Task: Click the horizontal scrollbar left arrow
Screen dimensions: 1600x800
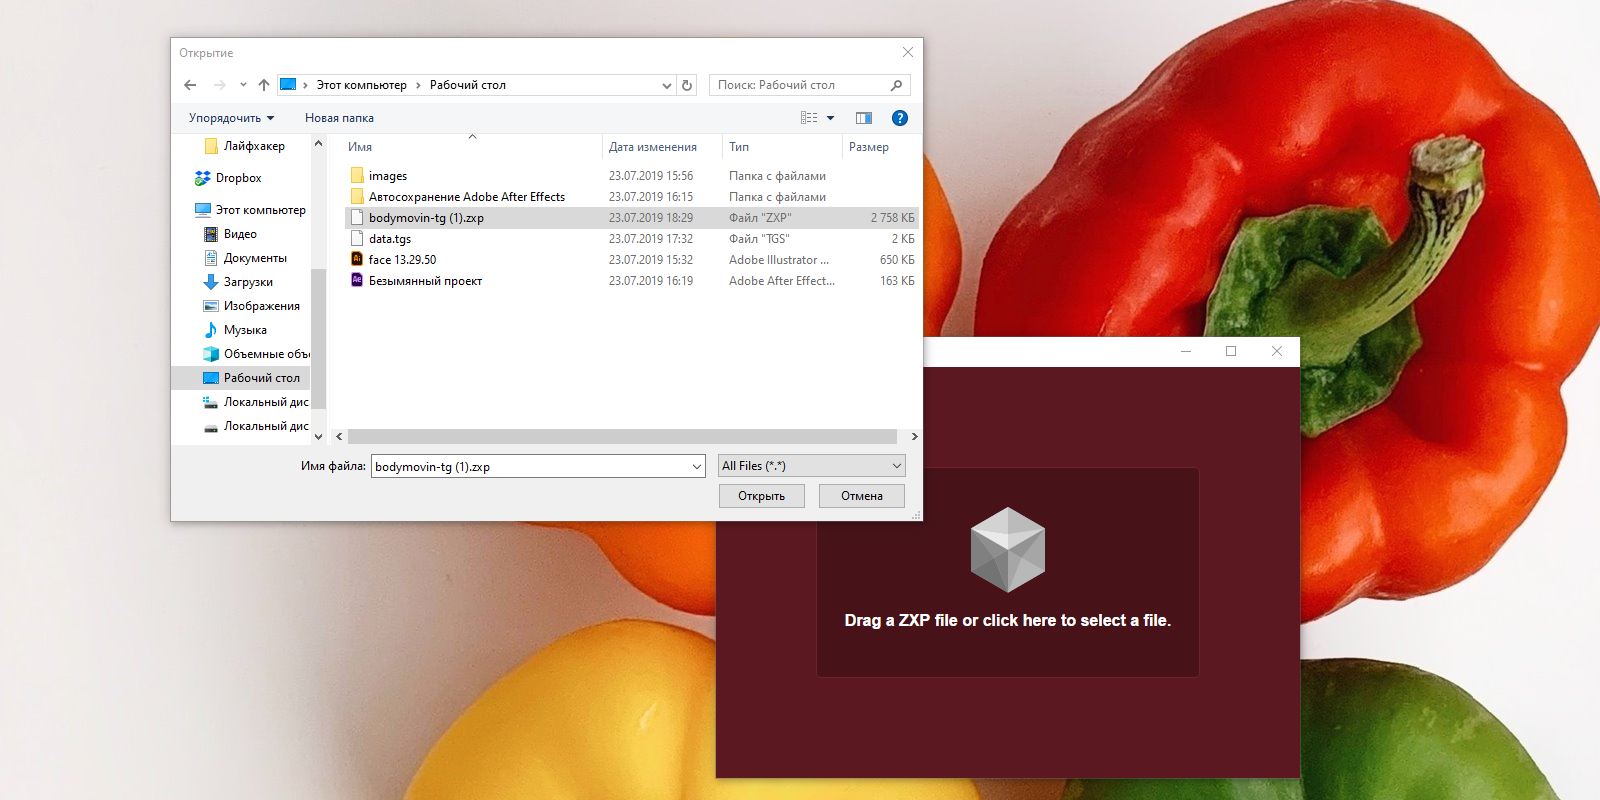Action: [x=339, y=437]
